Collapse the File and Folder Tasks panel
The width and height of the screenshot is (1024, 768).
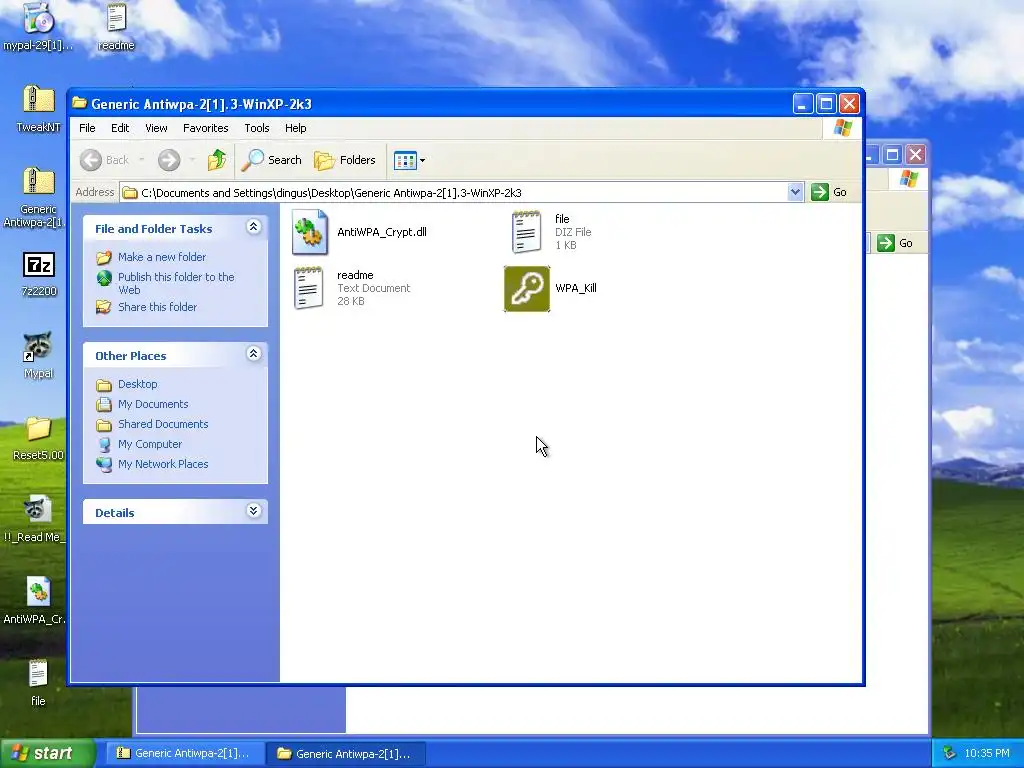tap(253, 227)
